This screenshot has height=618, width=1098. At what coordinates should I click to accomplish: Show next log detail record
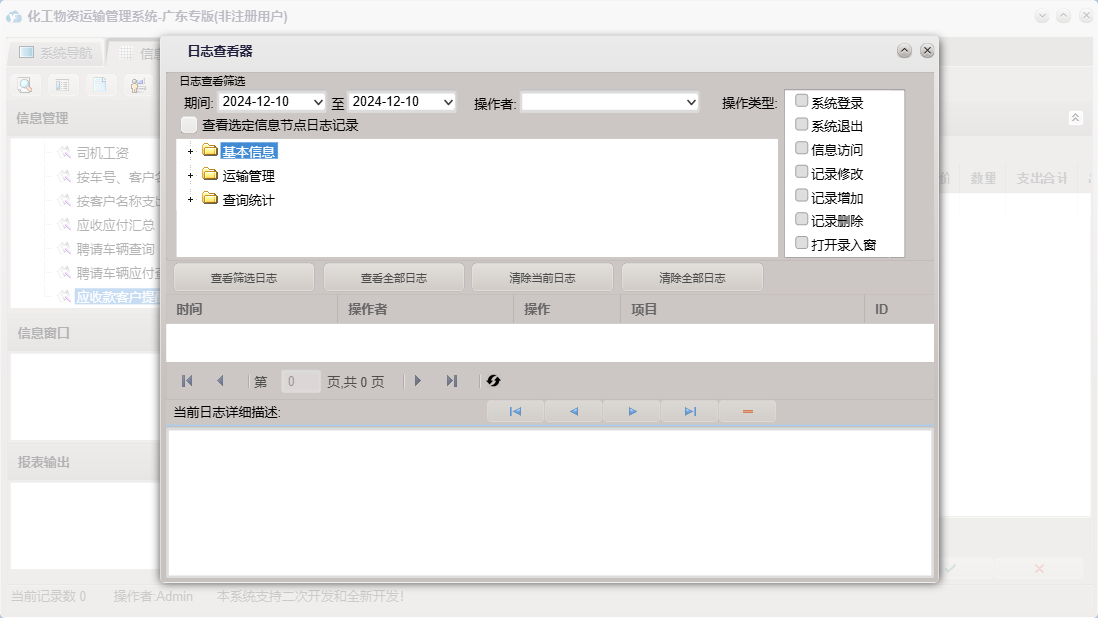[632, 412]
